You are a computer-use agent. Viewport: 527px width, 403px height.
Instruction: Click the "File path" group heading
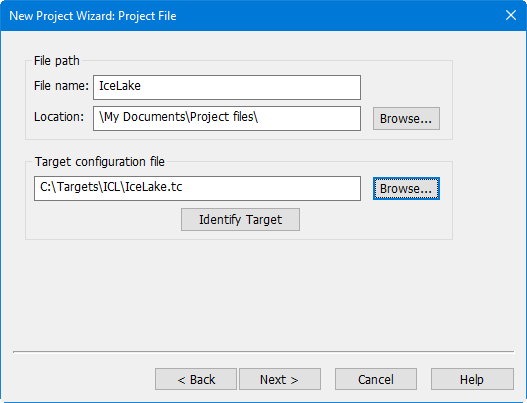point(57,61)
